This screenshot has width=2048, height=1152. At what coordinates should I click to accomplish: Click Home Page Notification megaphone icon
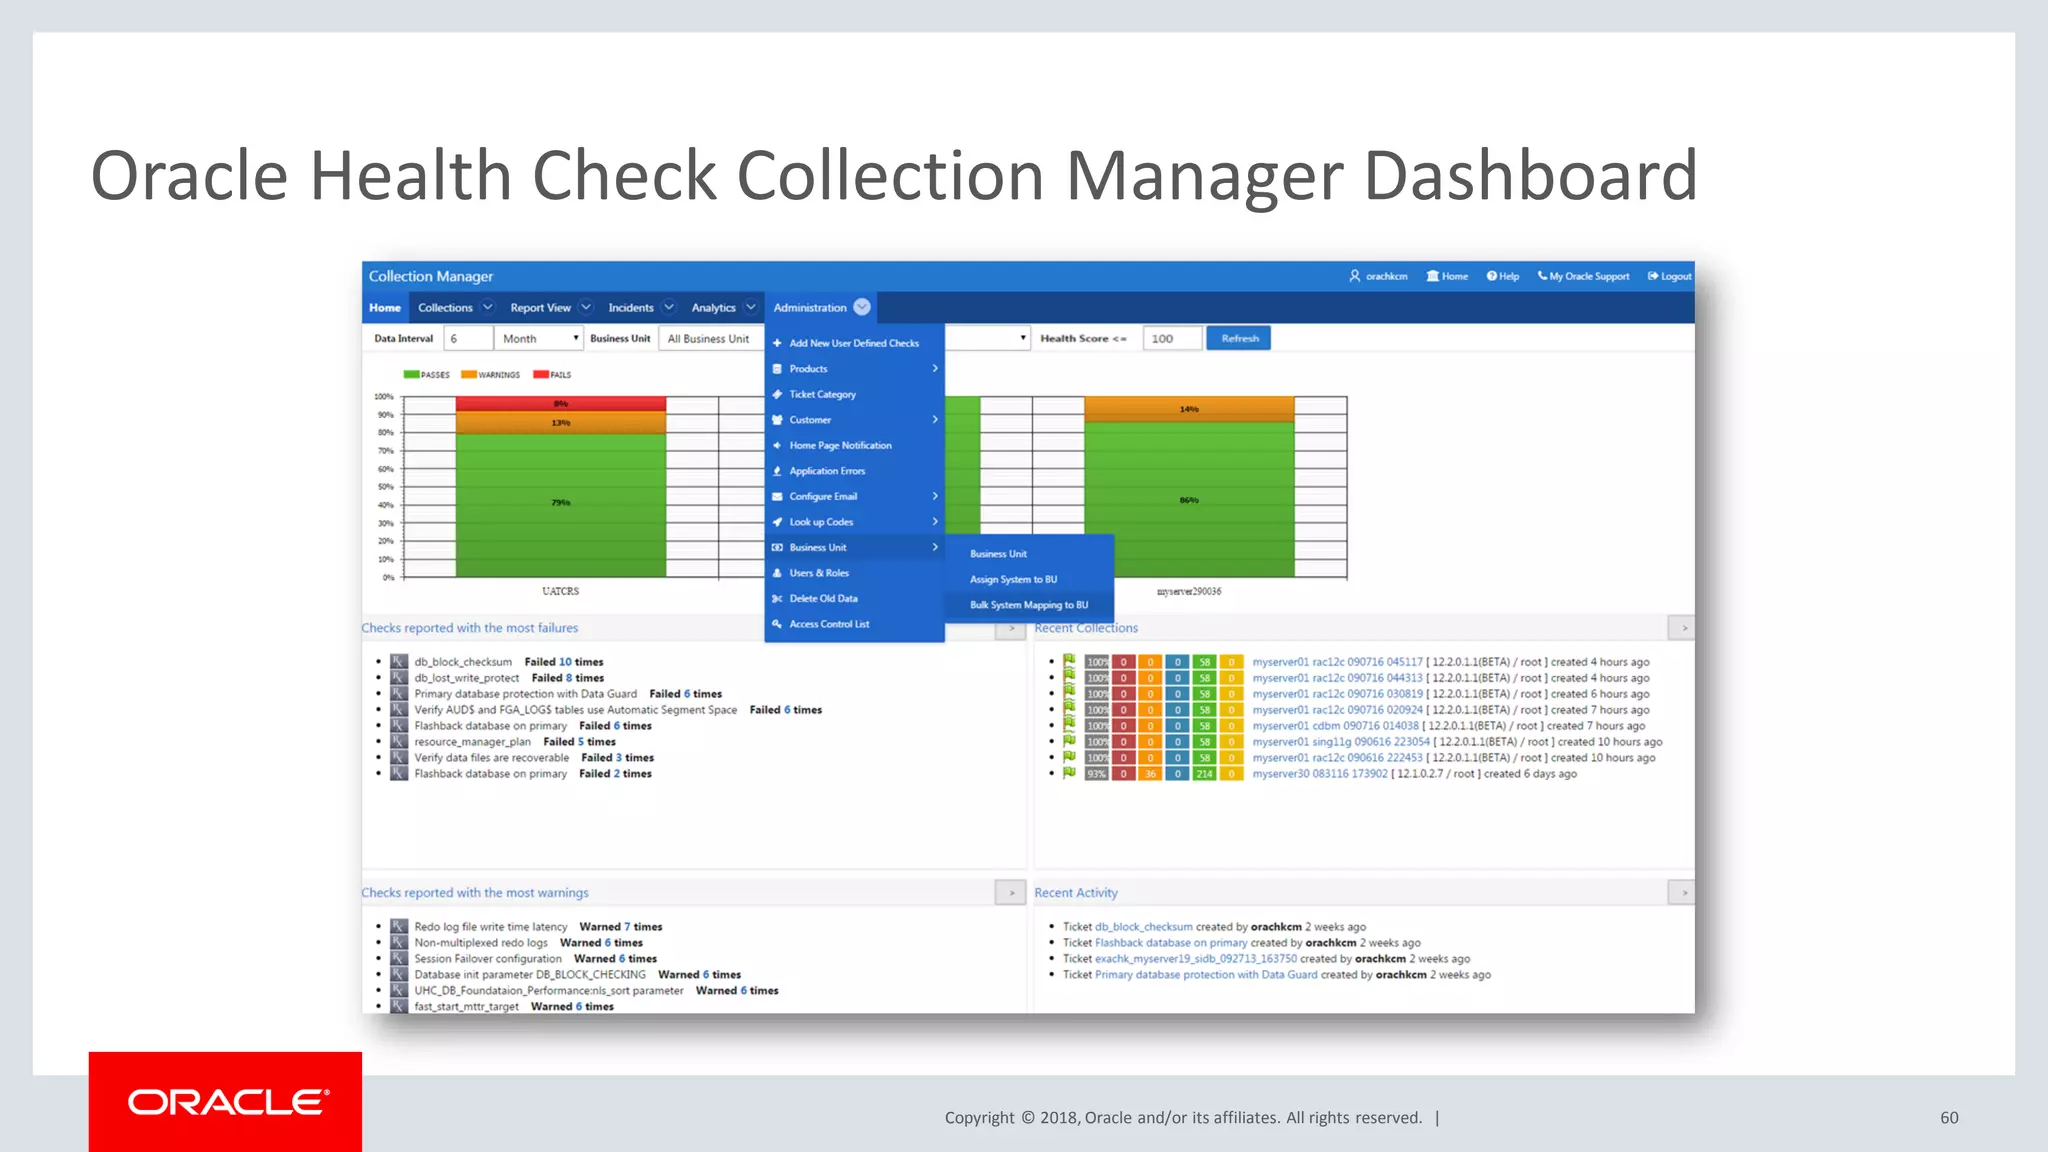pos(777,445)
